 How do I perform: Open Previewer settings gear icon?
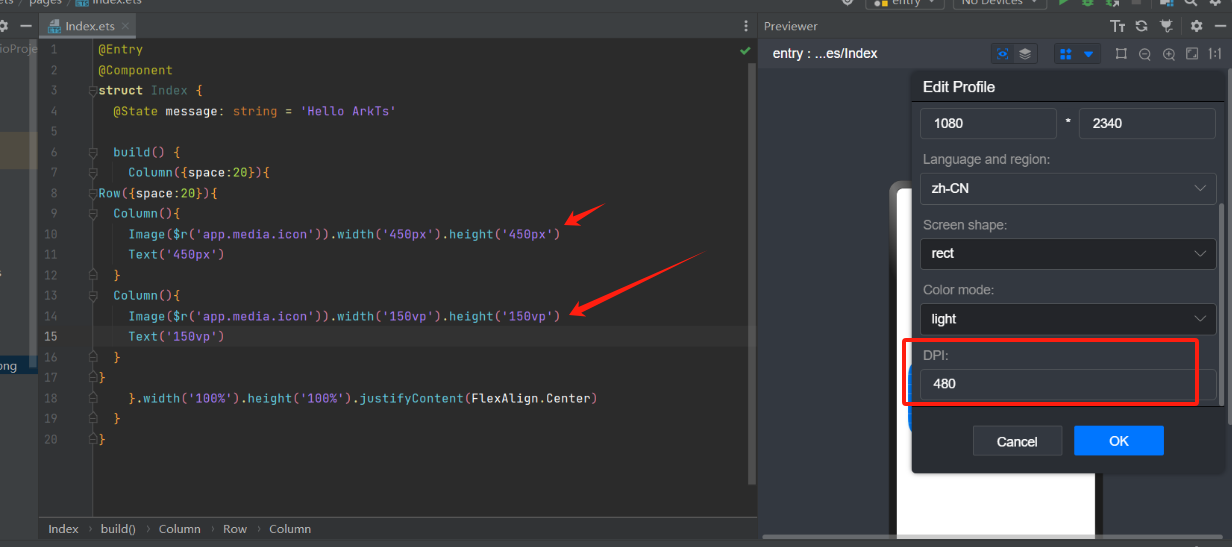point(1196,26)
